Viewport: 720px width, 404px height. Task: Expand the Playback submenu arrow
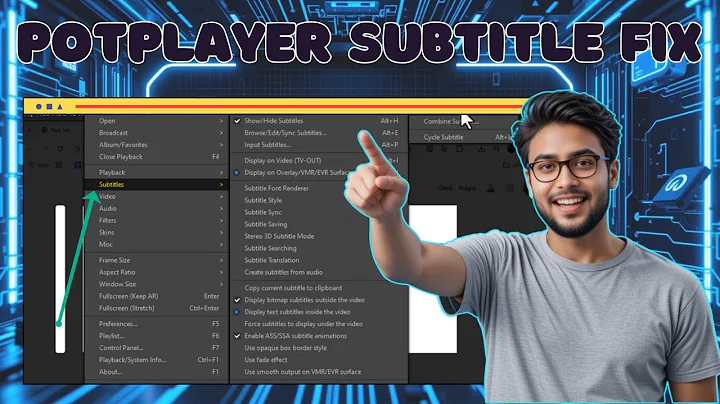pyautogui.click(x=221, y=173)
